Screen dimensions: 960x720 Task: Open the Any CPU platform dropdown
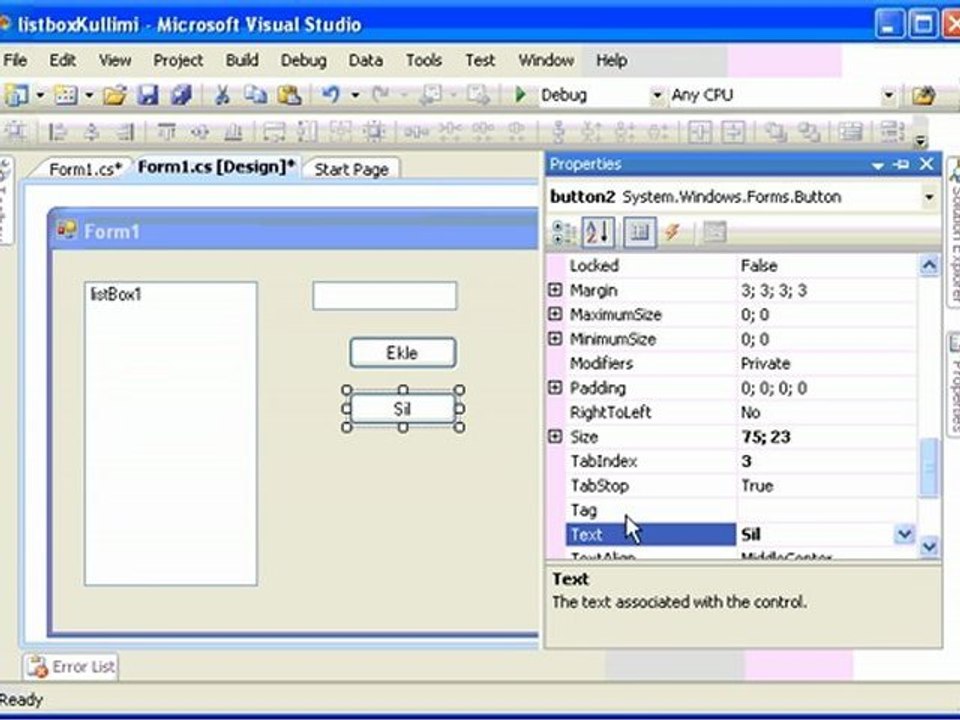point(888,95)
